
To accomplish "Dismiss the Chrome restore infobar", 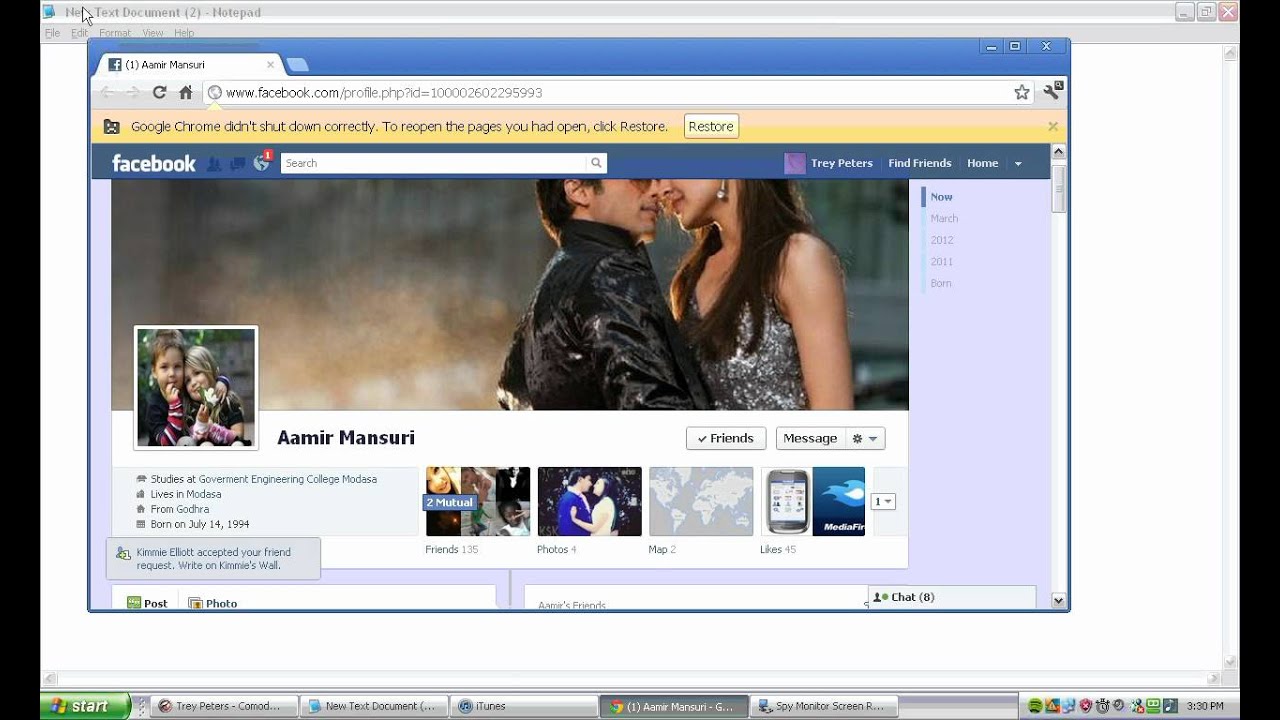I will click(1053, 127).
